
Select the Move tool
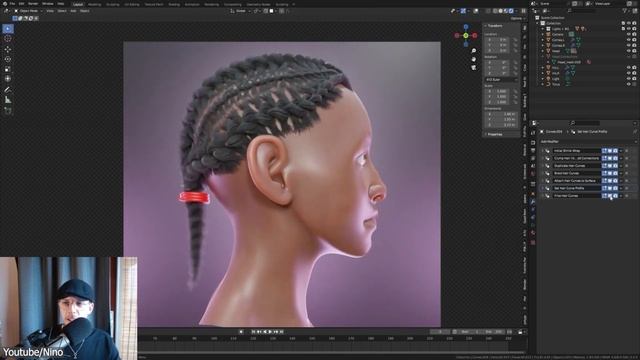point(8,49)
